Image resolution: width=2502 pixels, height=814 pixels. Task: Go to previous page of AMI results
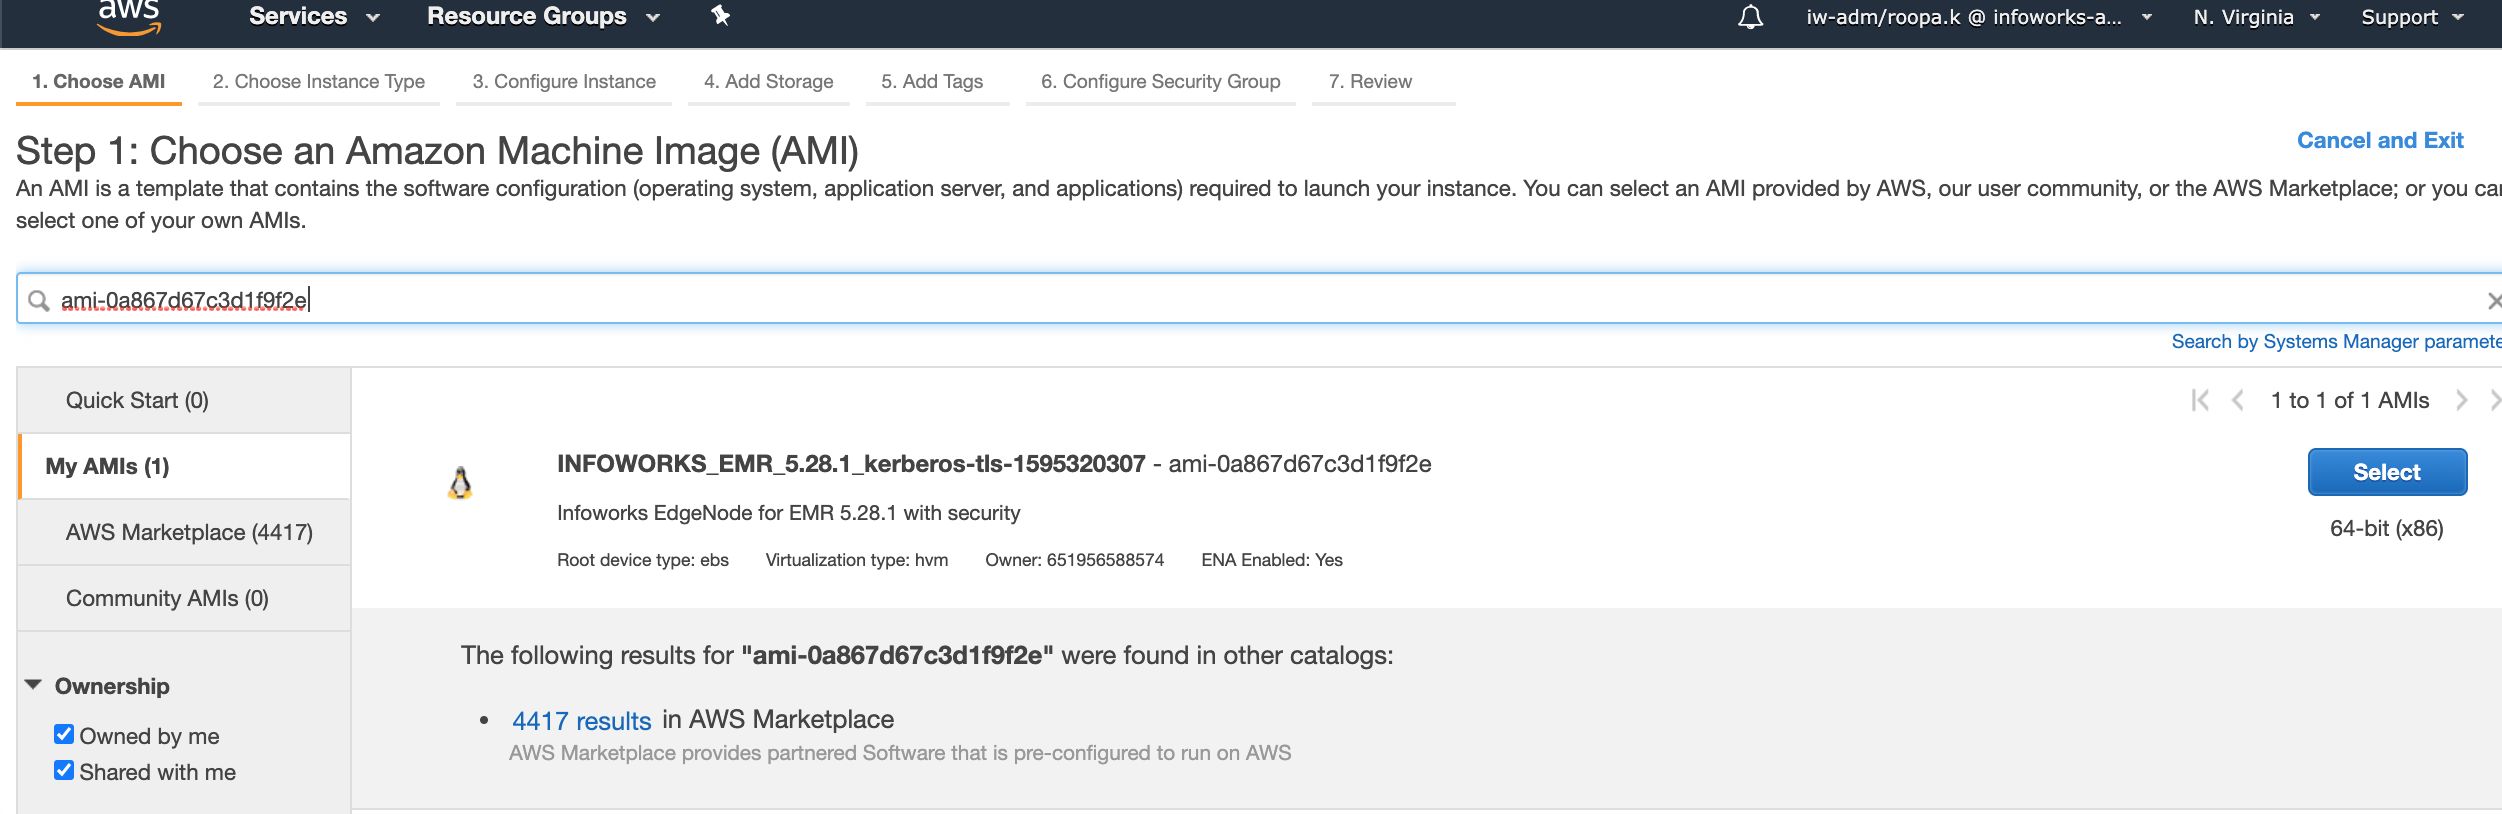coord(2238,401)
